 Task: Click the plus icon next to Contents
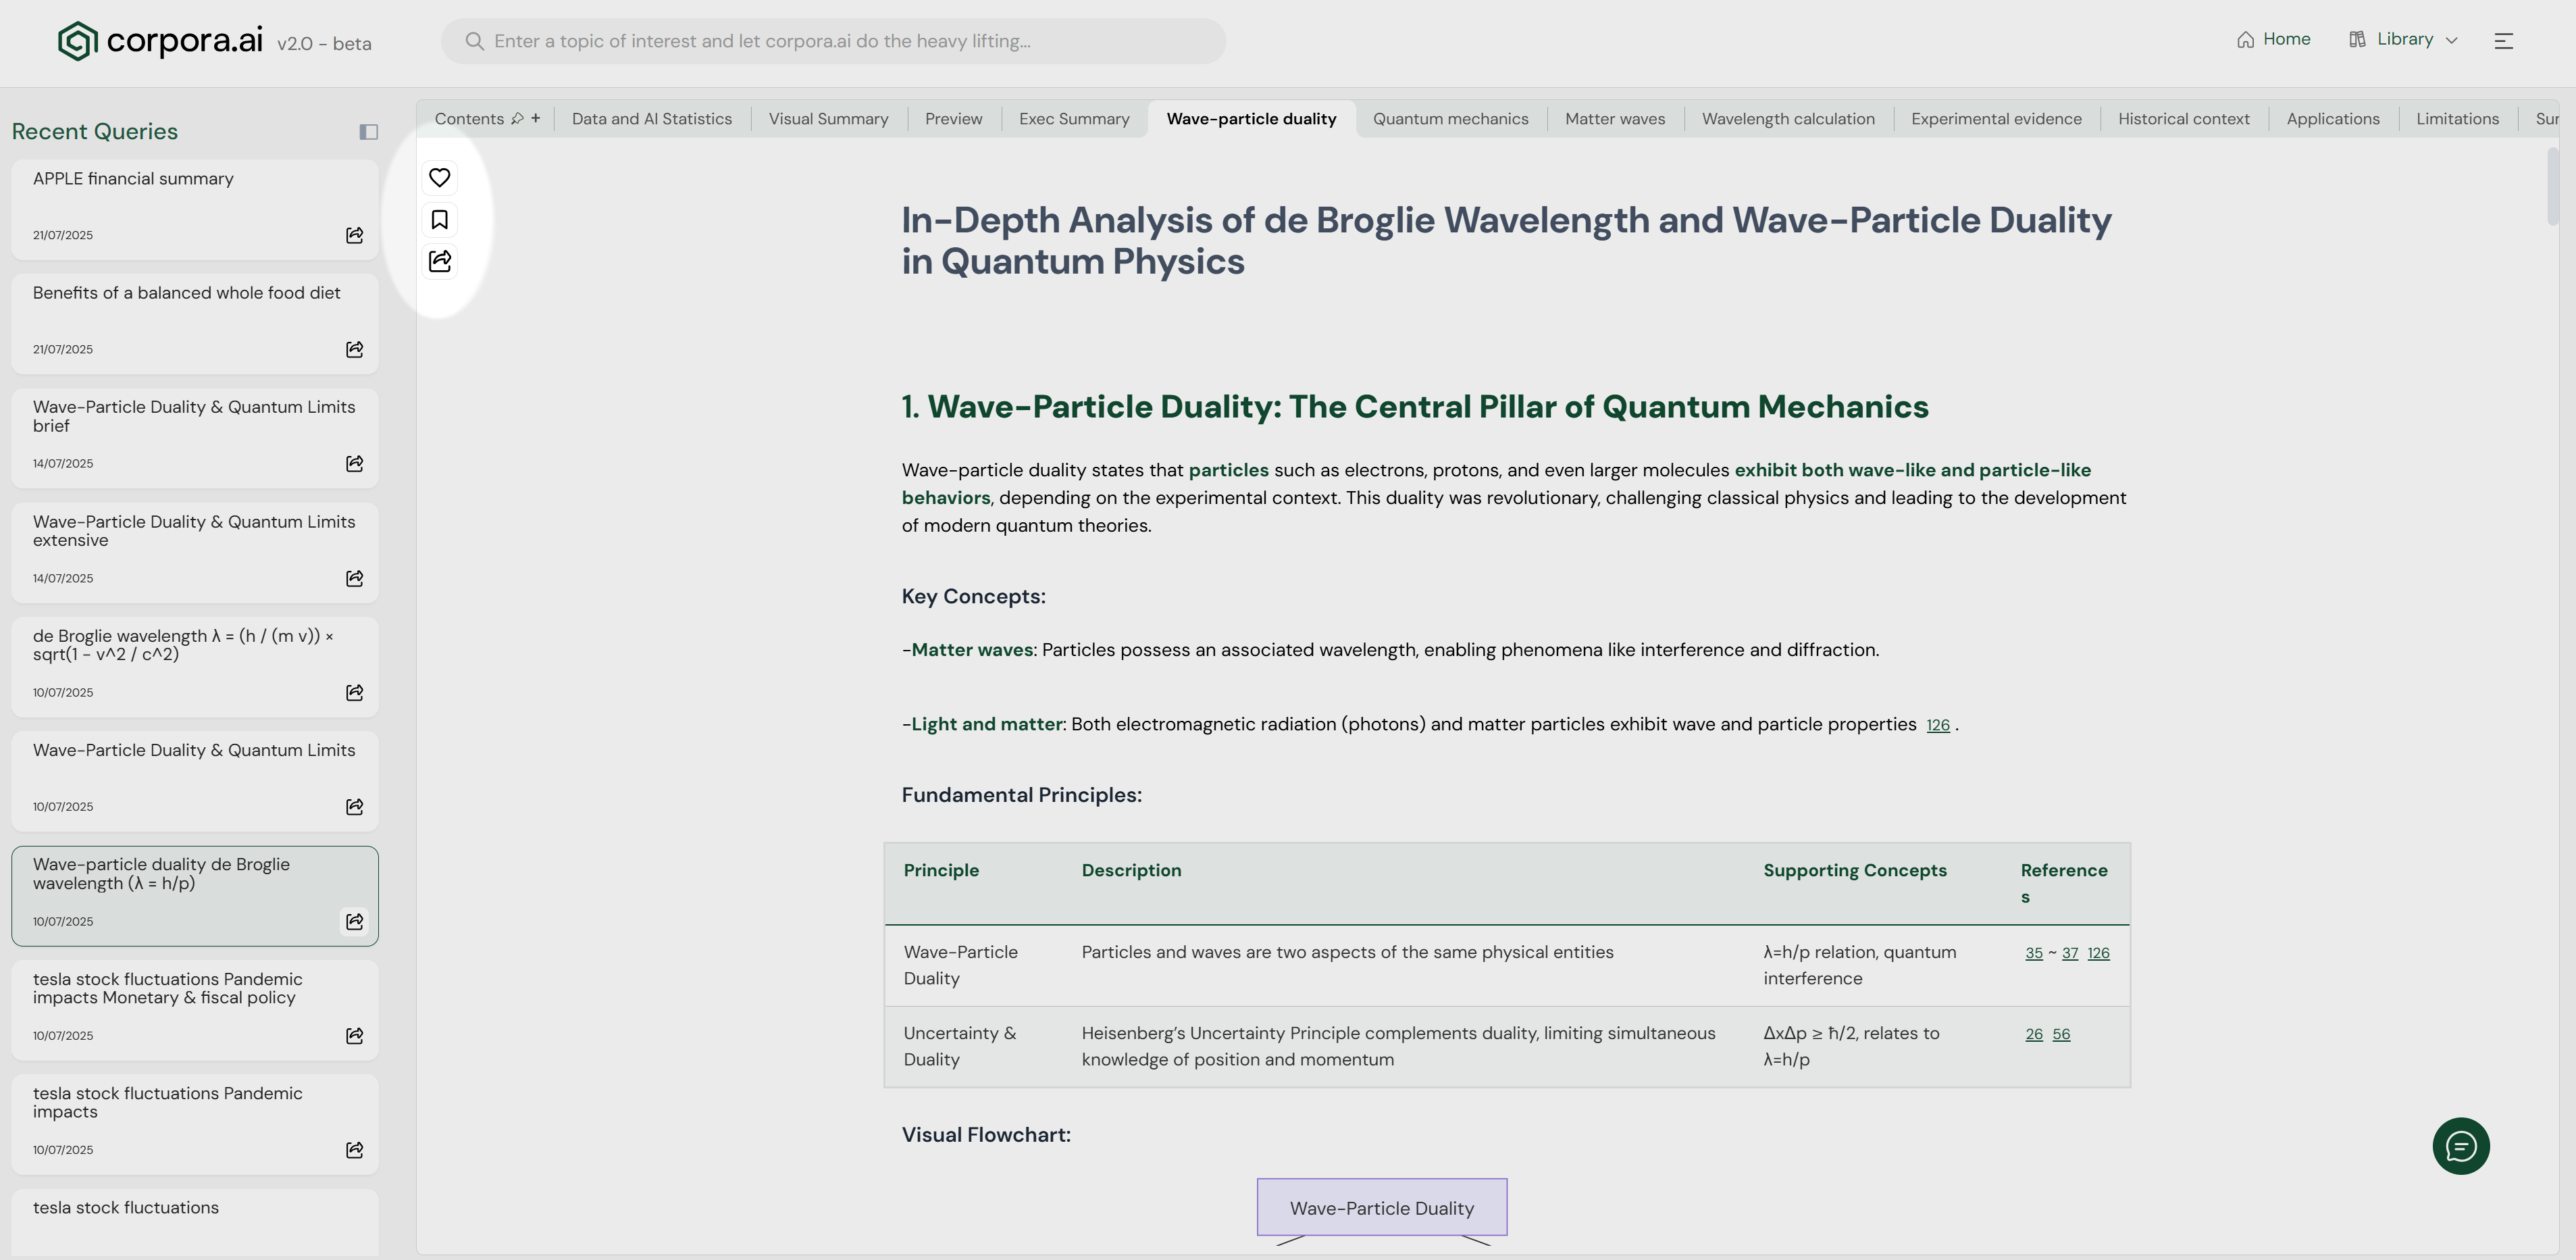536,119
